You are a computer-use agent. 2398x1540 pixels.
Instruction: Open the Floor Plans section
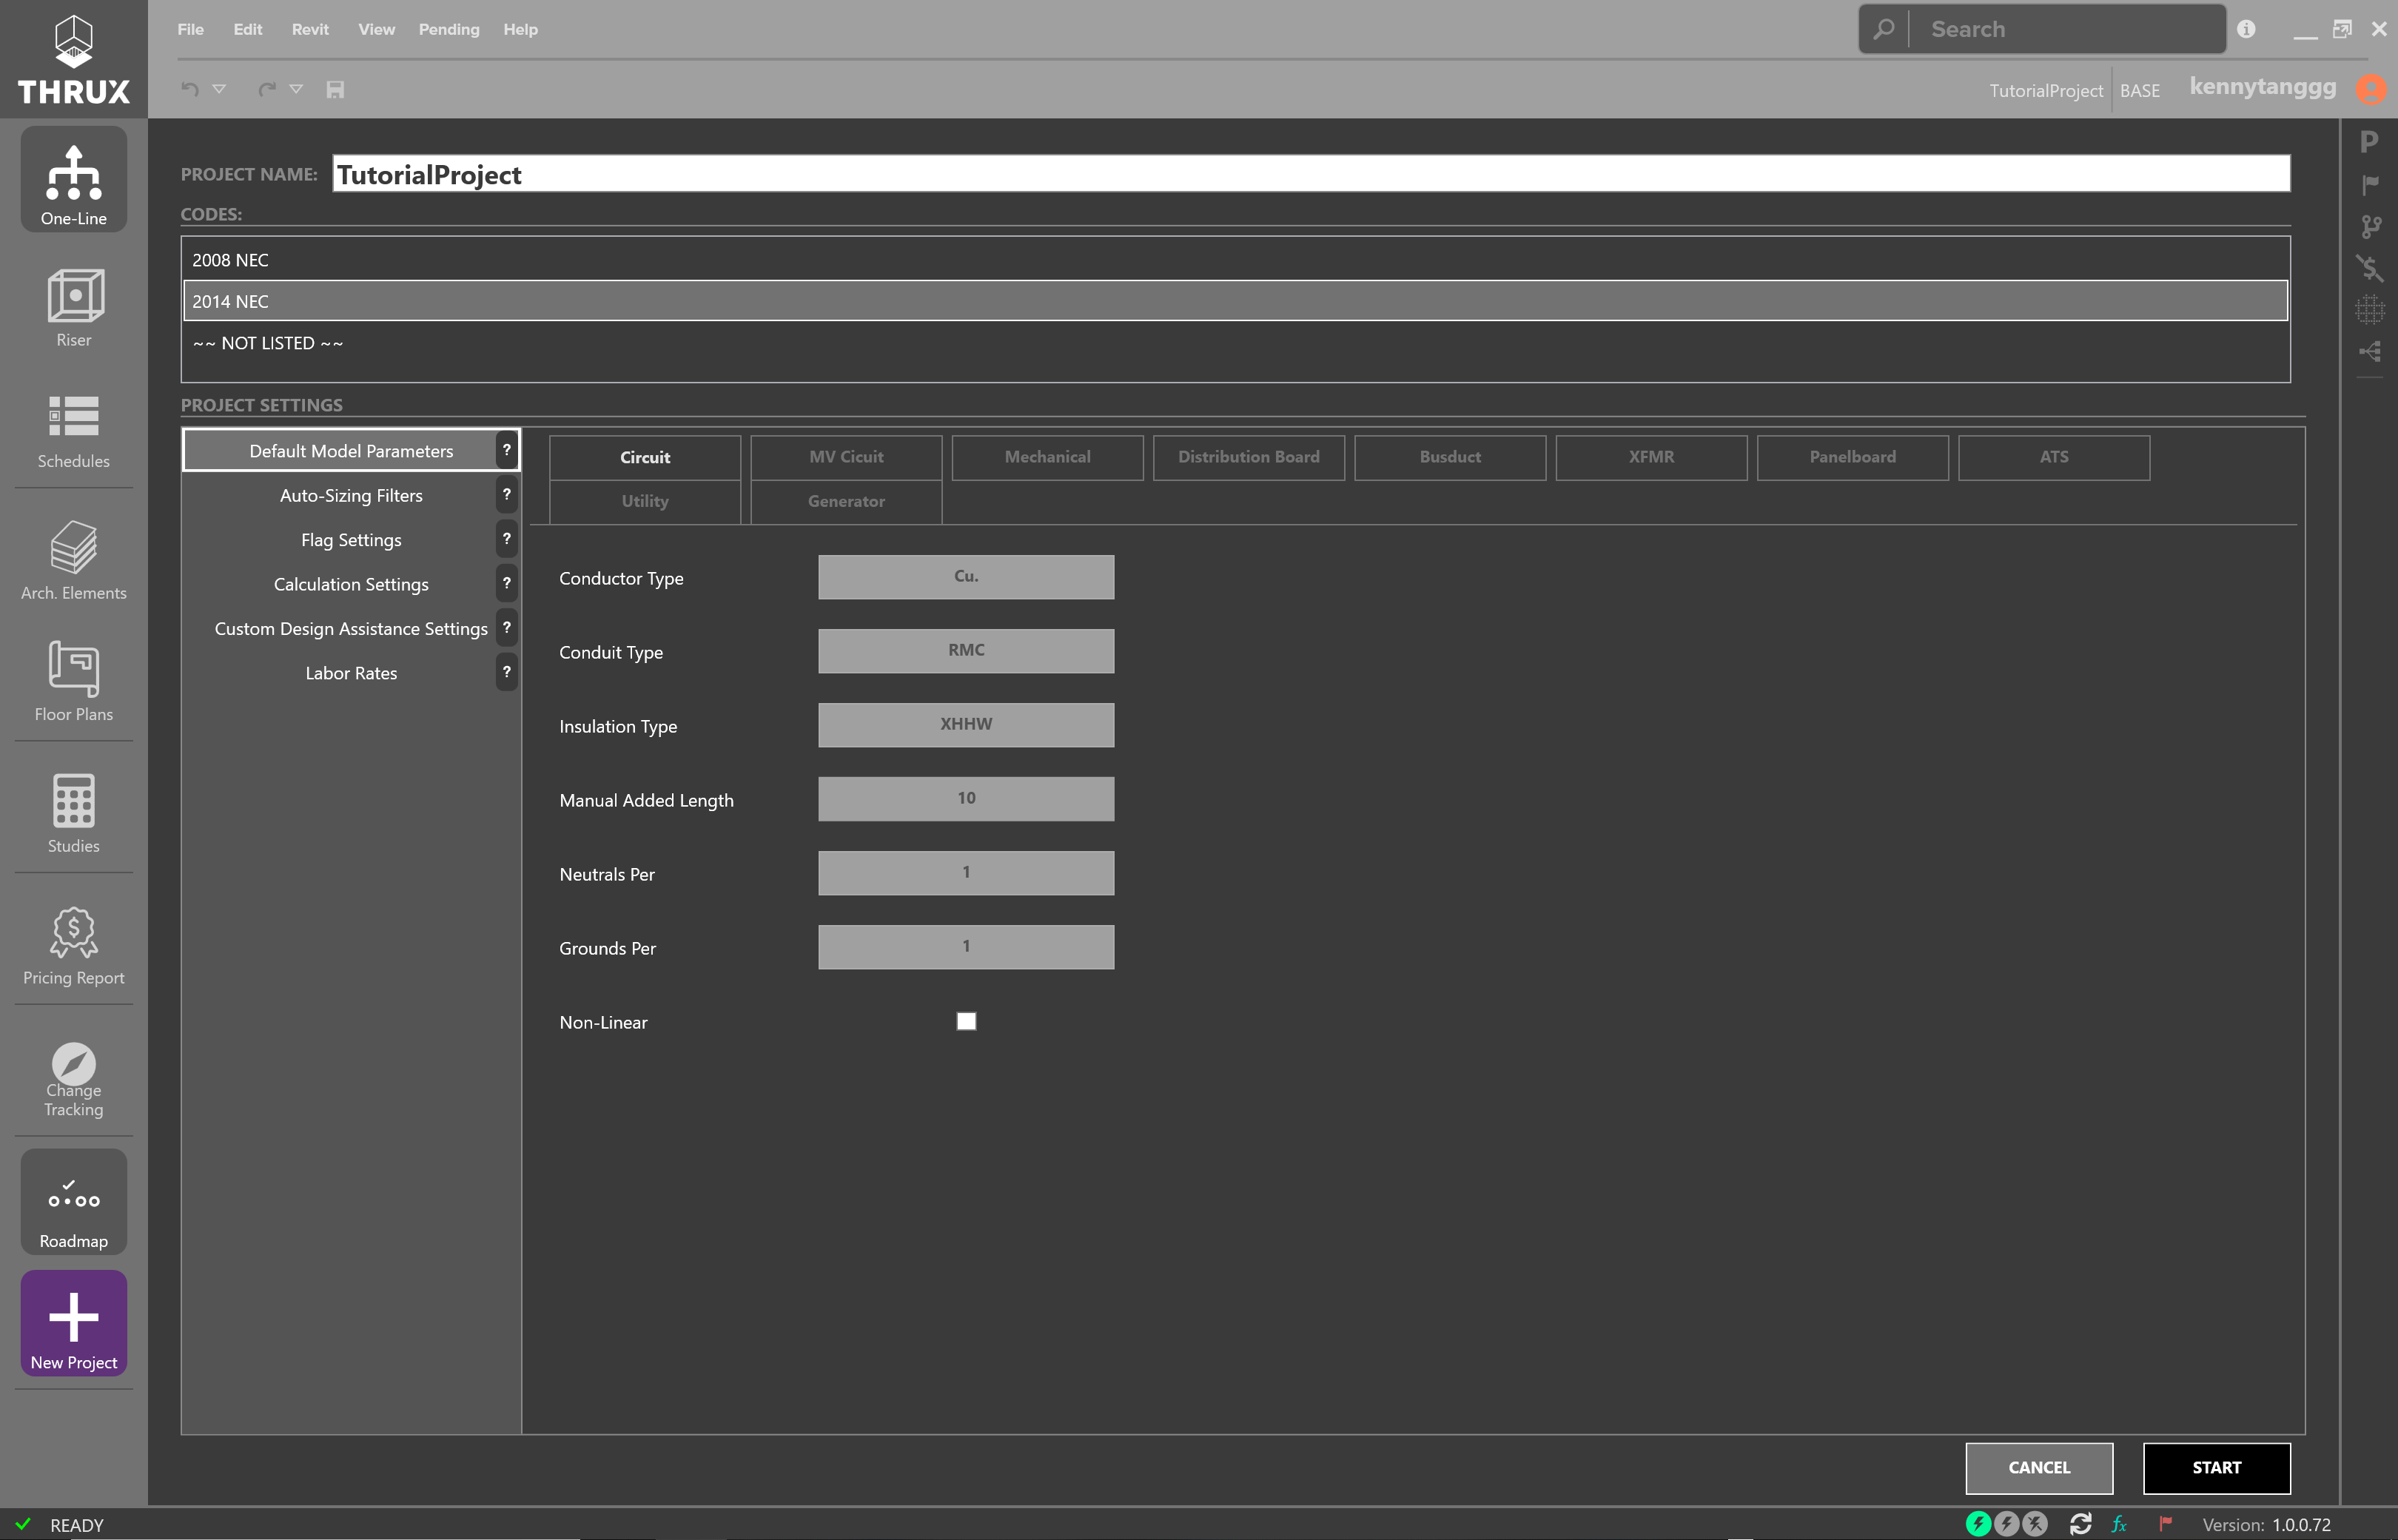click(74, 682)
